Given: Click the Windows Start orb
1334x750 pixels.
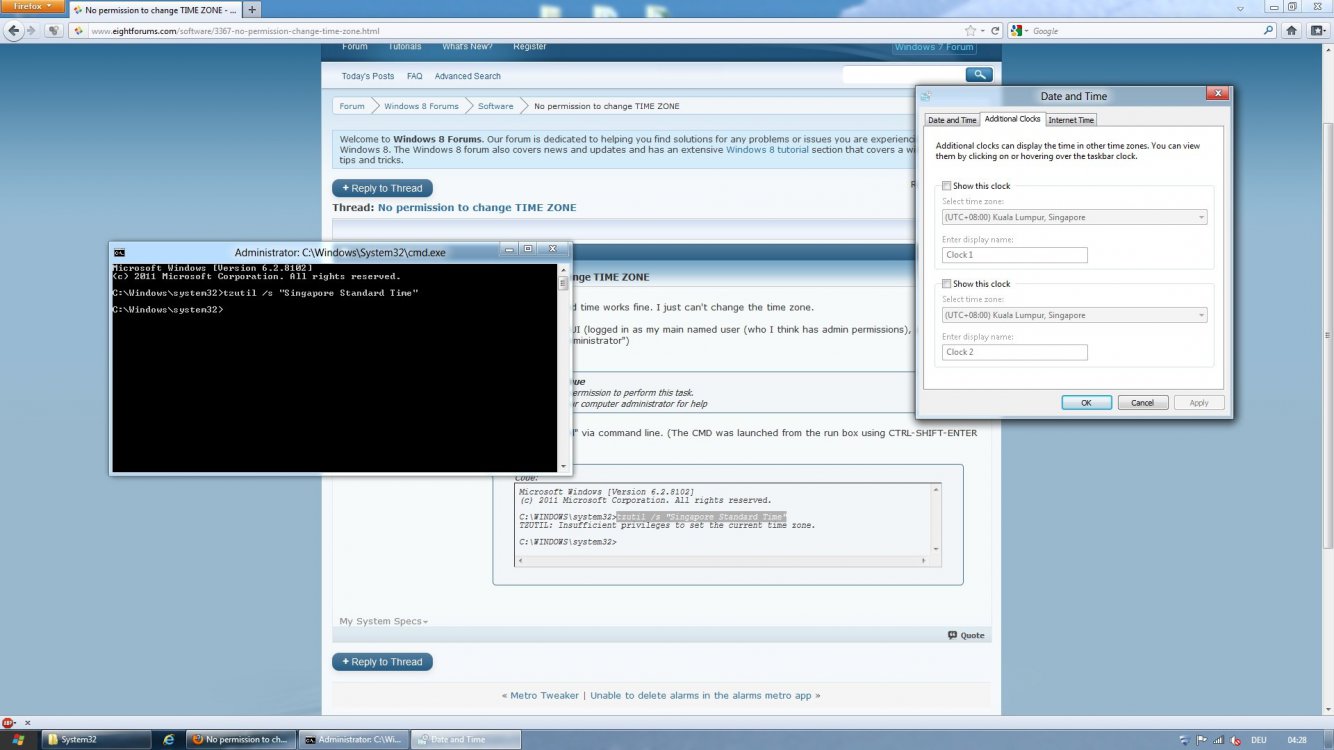Looking at the screenshot, I should pyautogui.click(x=18, y=739).
